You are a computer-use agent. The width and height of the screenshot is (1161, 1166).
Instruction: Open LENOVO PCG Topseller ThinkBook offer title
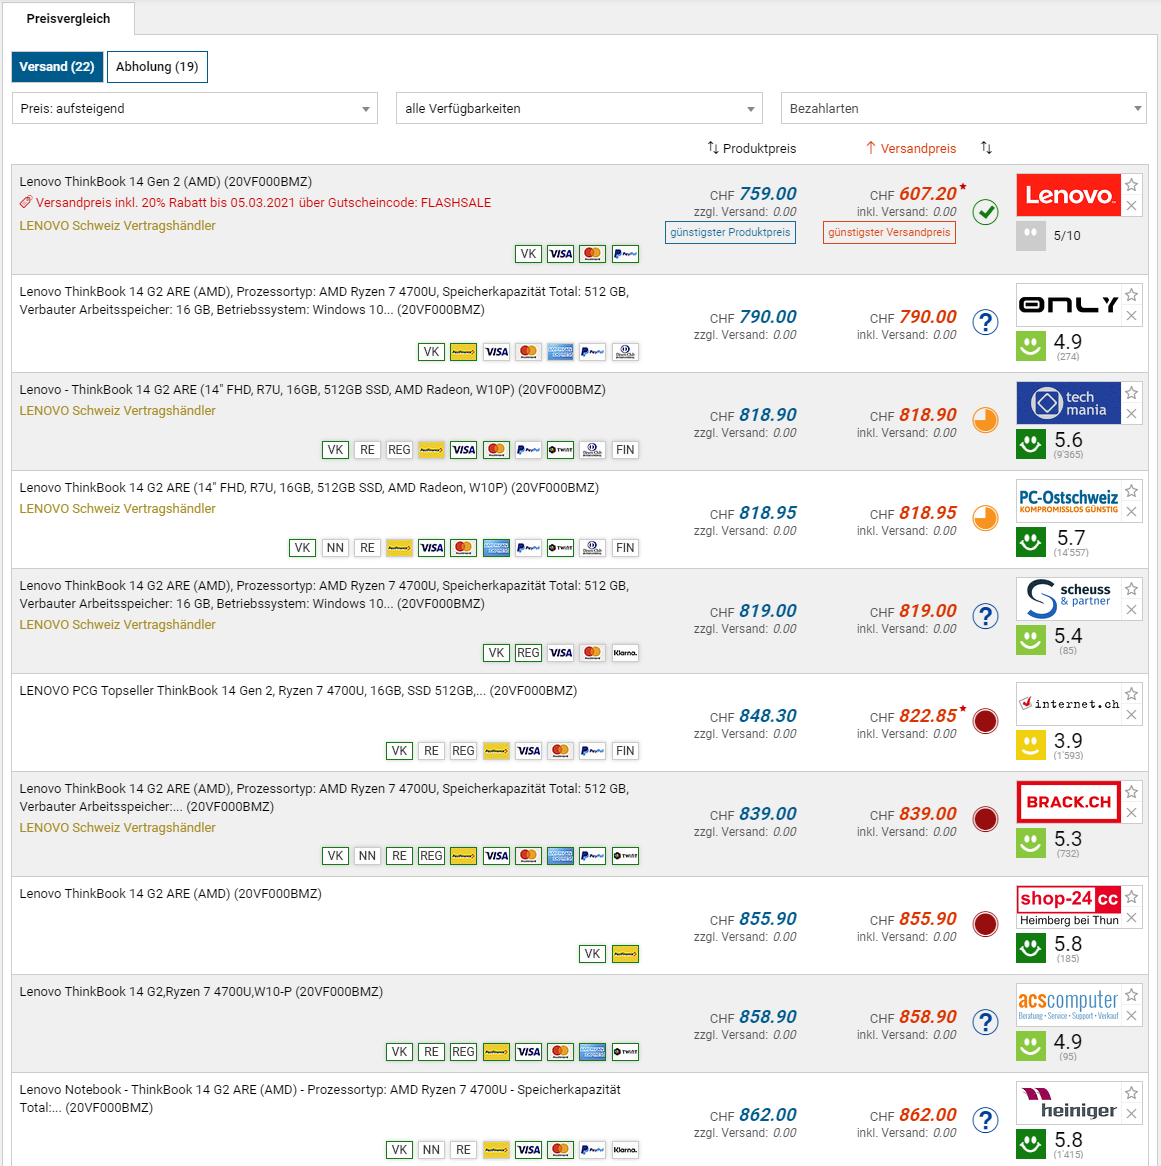[x=298, y=691]
